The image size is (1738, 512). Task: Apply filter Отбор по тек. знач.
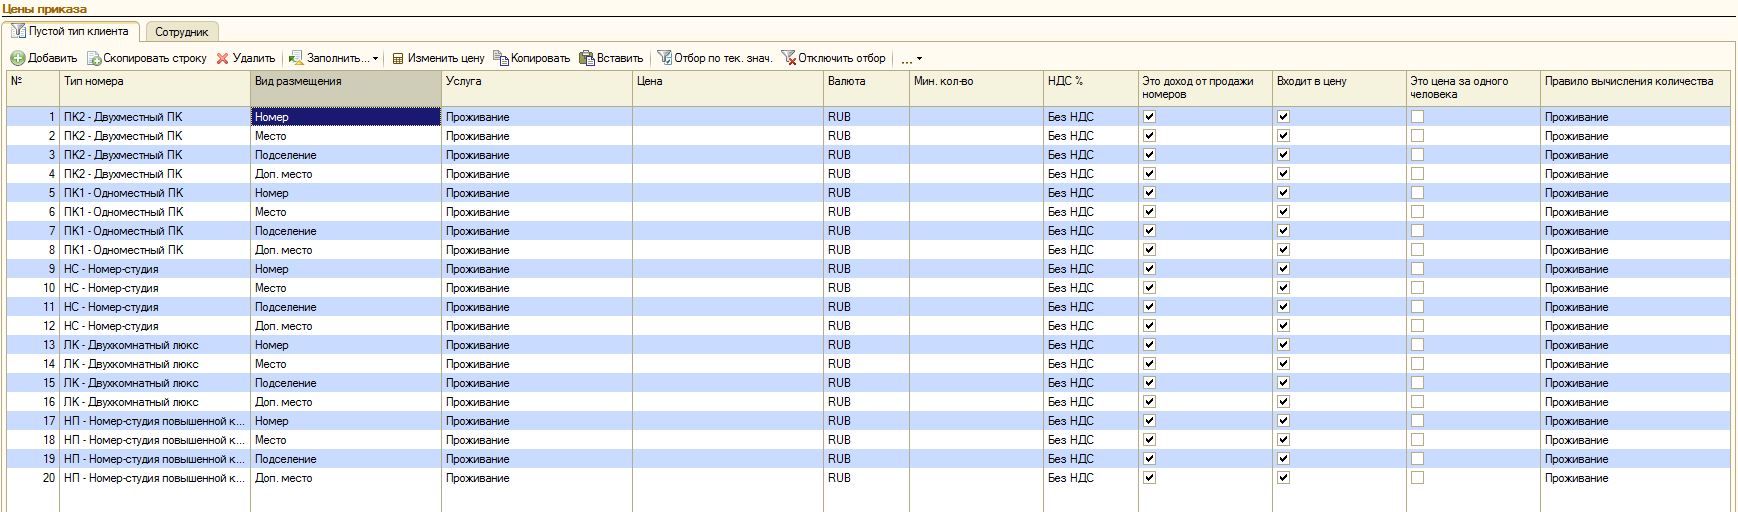715,58
